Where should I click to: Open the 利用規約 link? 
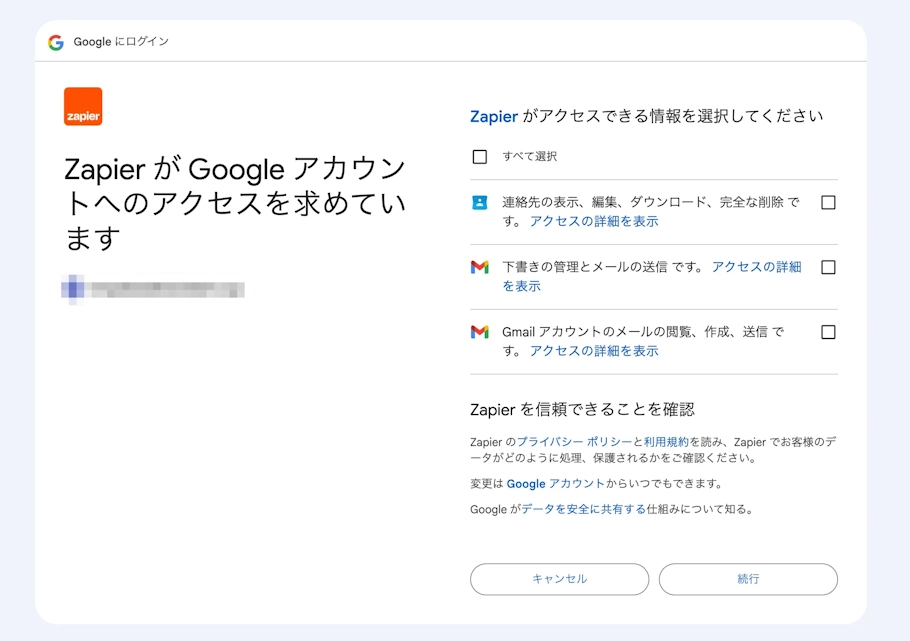click(x=666, y=442)
